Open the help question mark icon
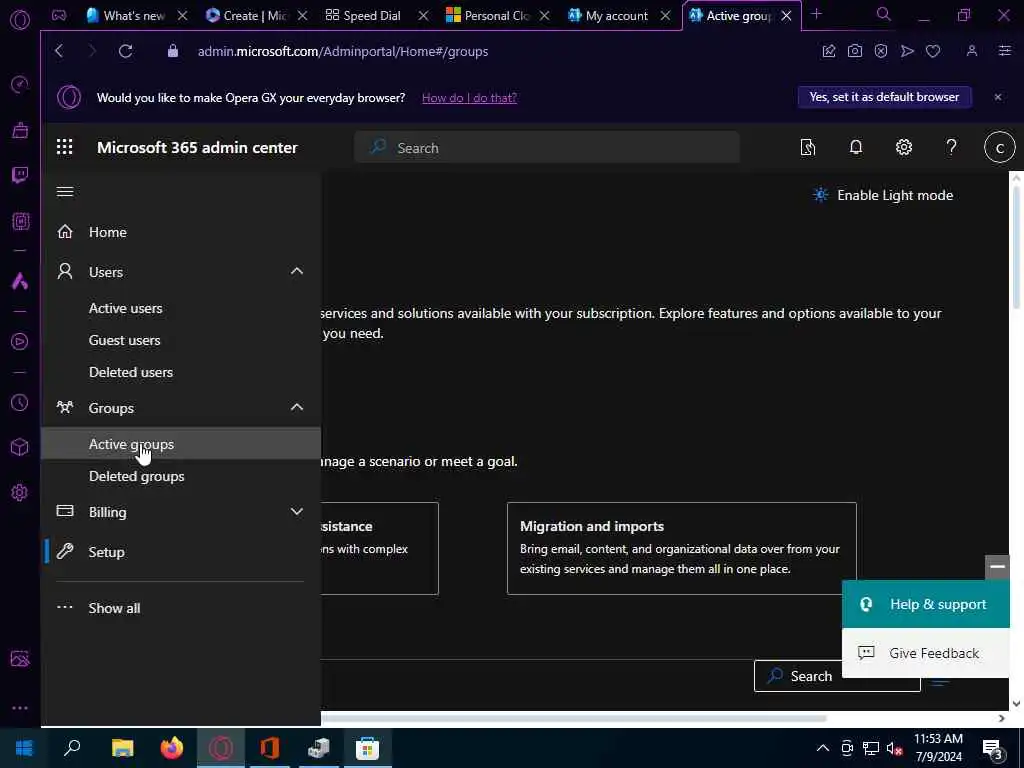Screen dimensions: 1024x768 click(x=951, y=147)
